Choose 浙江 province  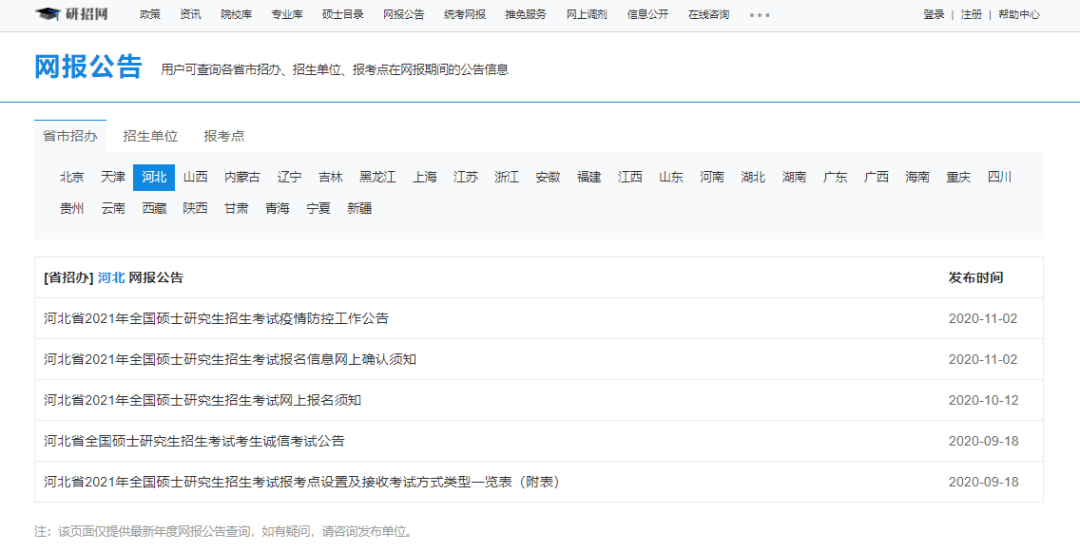pos(507,177)
